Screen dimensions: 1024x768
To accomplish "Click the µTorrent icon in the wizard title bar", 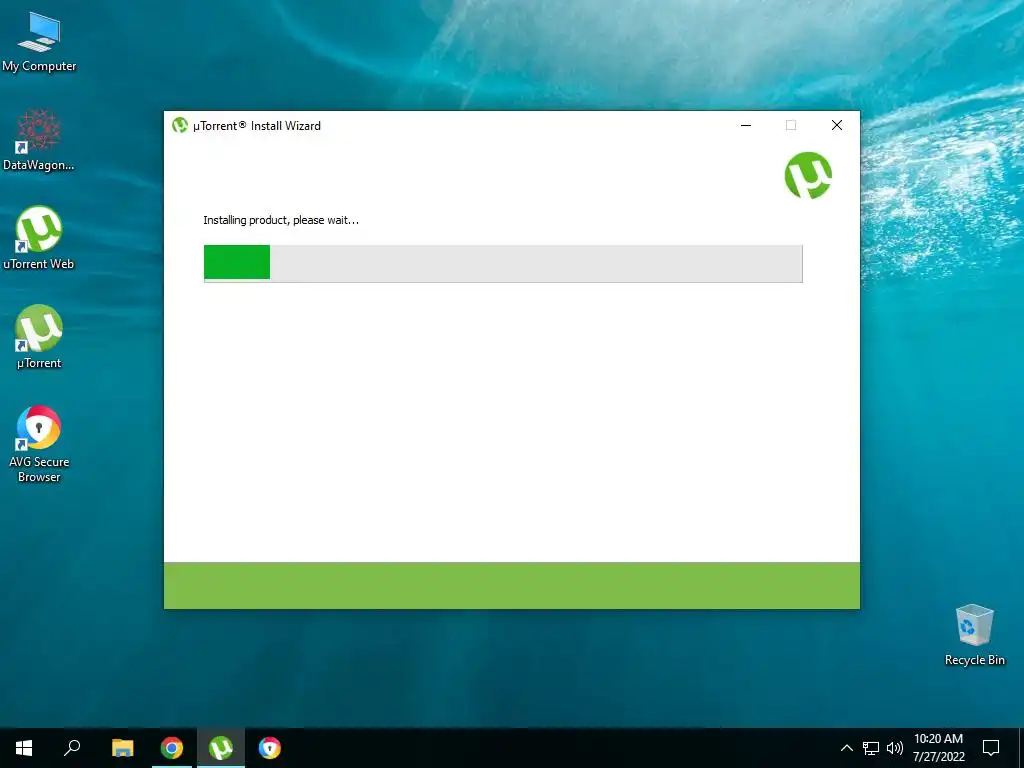I will point(180,125).
